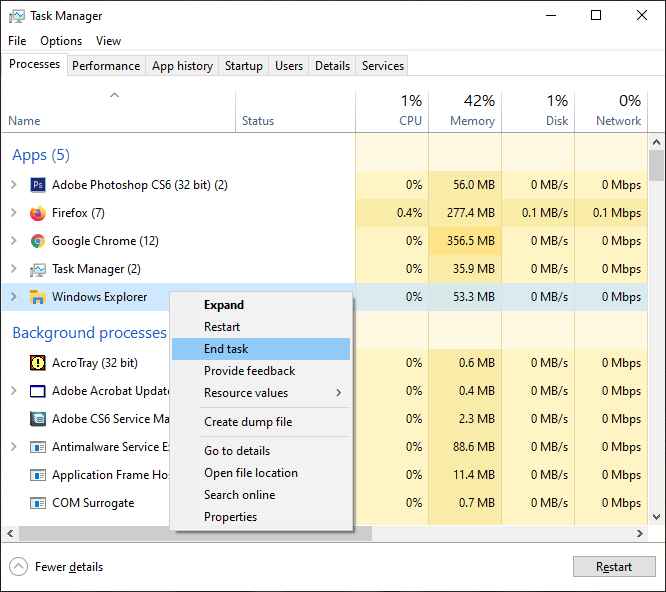
Task: Click the vertical scrollbar up arrow
Action: point(657,142)
